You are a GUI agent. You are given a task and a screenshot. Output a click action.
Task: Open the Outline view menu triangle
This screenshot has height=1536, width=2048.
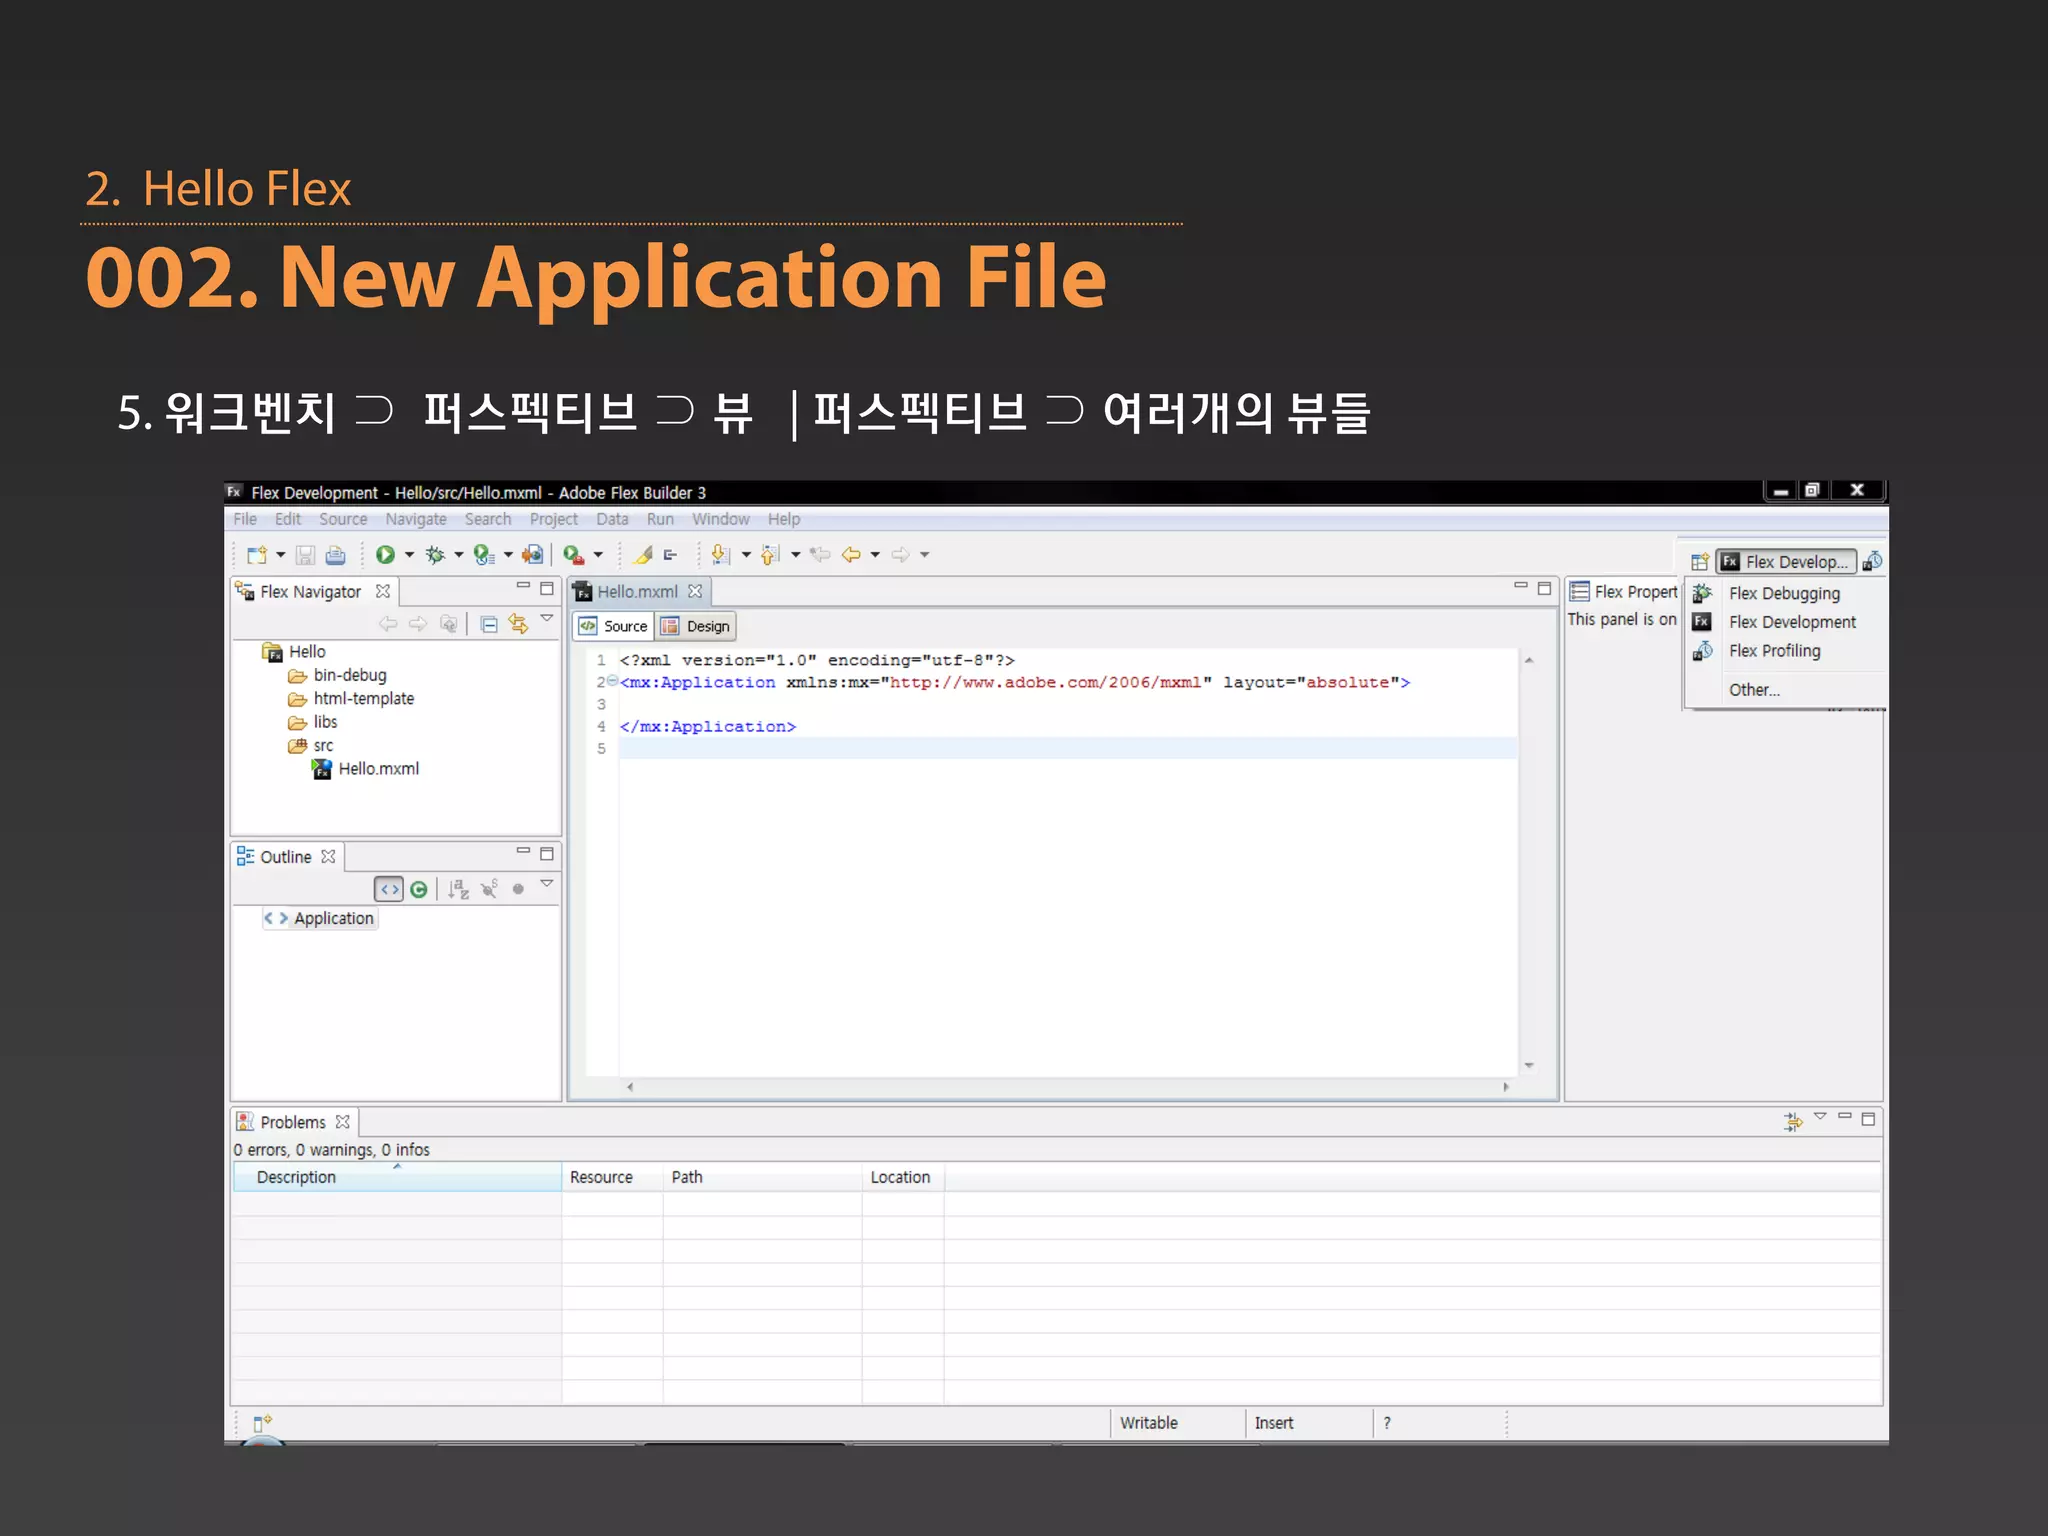tap(547, 883)
